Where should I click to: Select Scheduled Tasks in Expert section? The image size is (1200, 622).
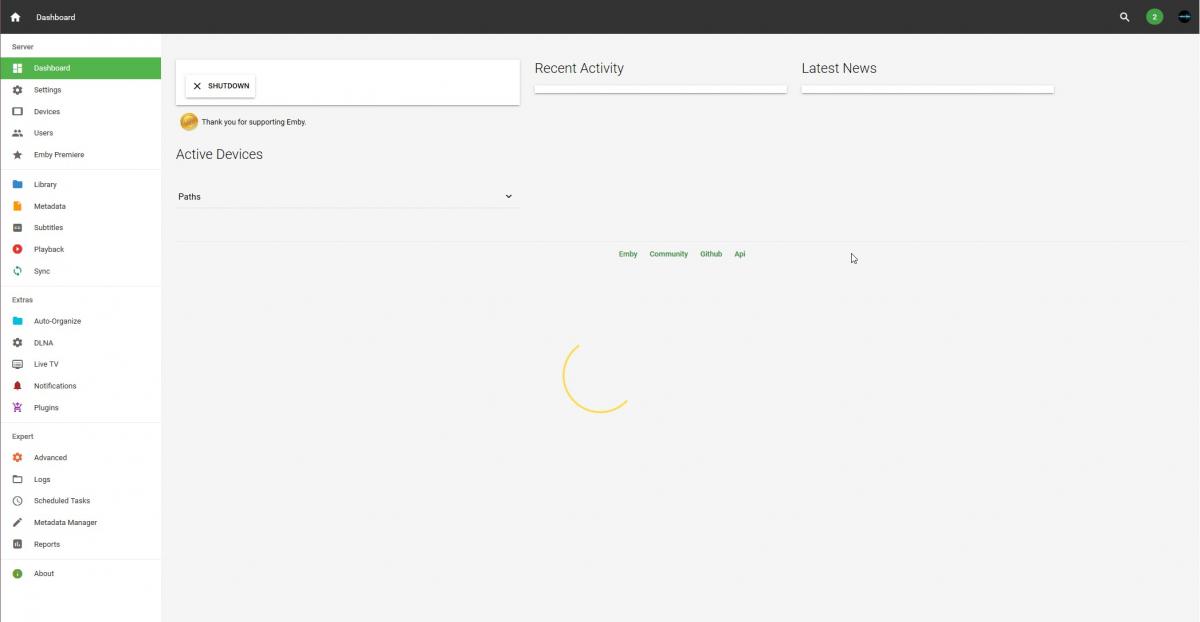pyautogui.click(x=62, y=501)
